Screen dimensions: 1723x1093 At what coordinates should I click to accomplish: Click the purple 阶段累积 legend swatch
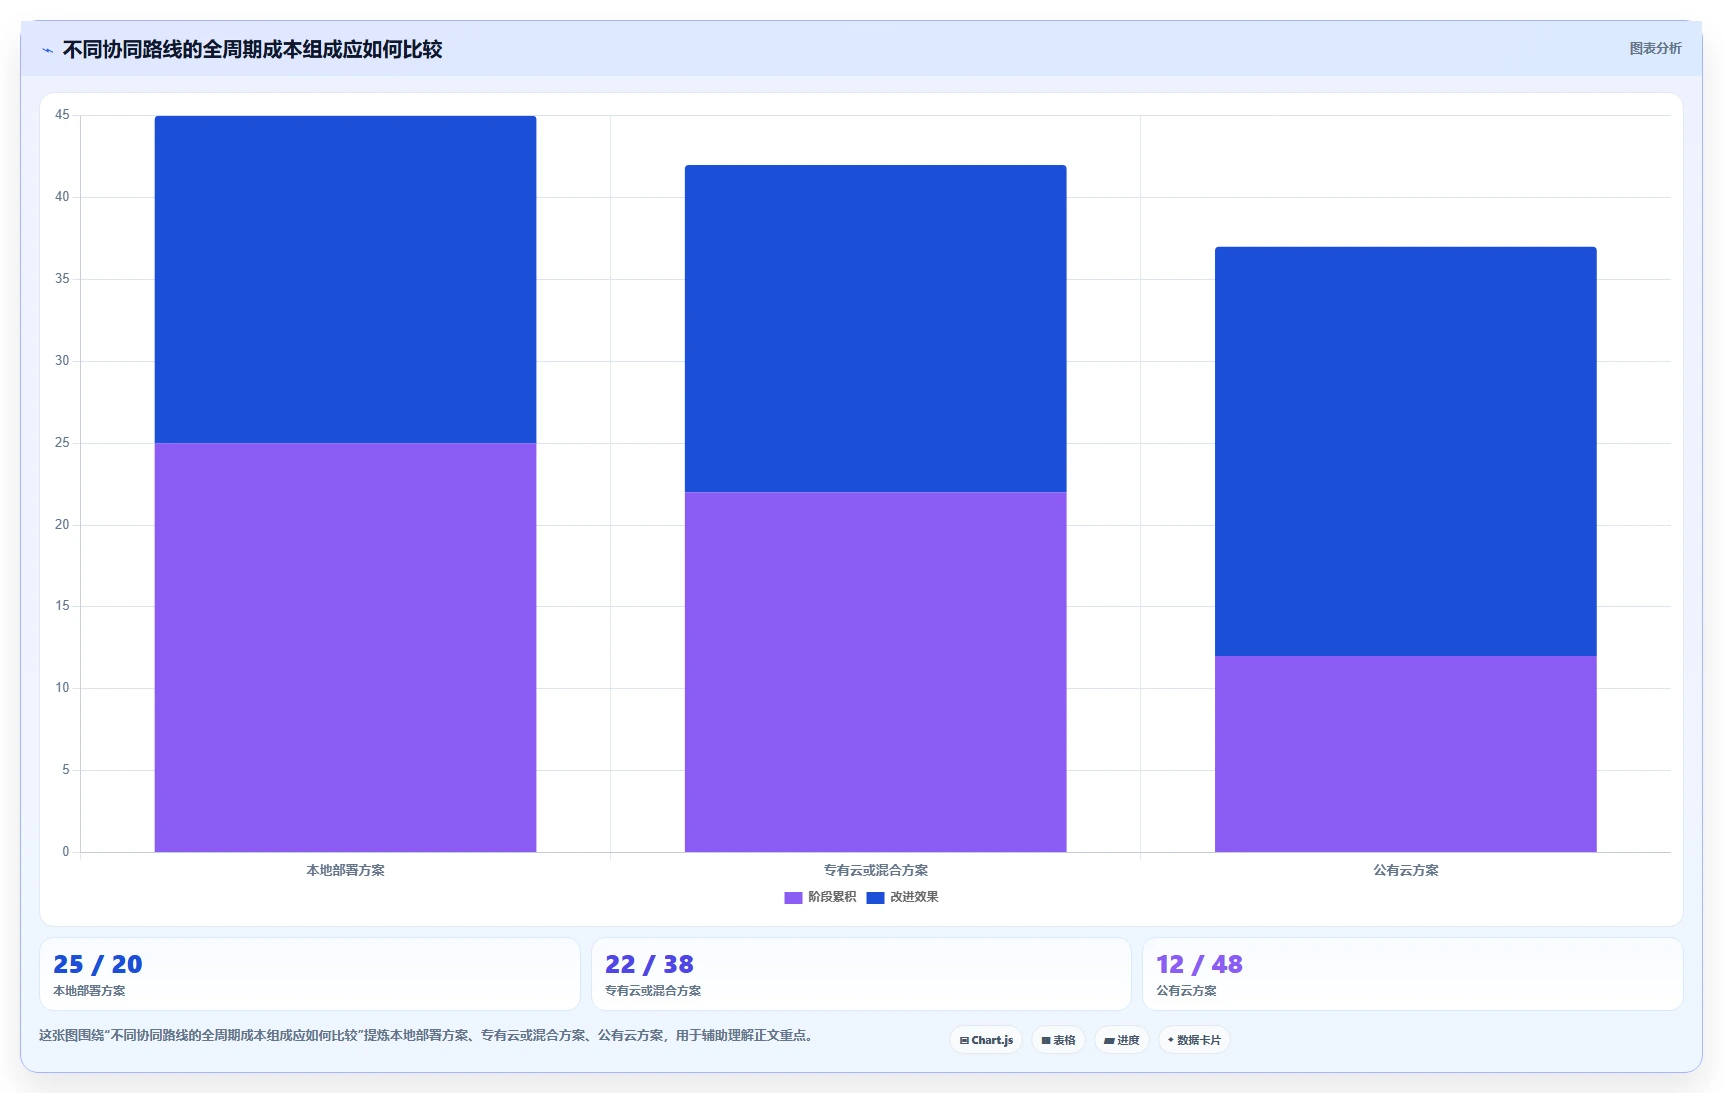(x=793, y=898)
